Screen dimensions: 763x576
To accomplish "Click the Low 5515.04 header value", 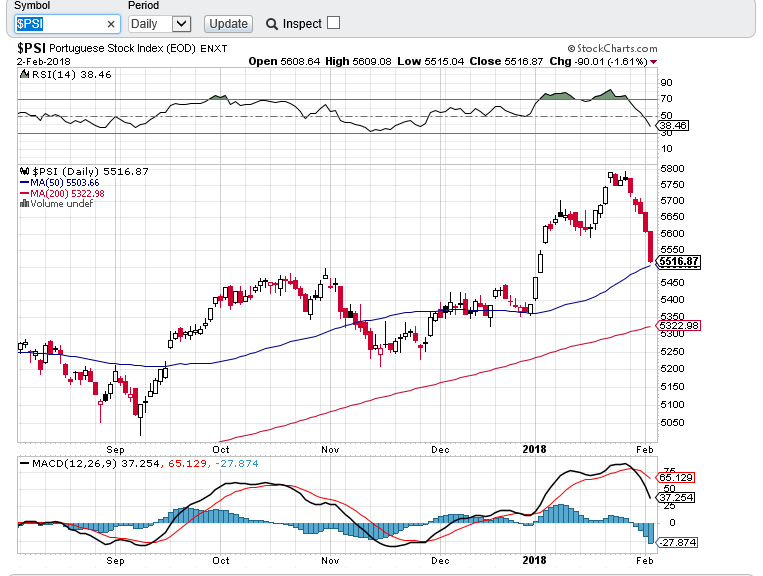I will tap(431, 61).
